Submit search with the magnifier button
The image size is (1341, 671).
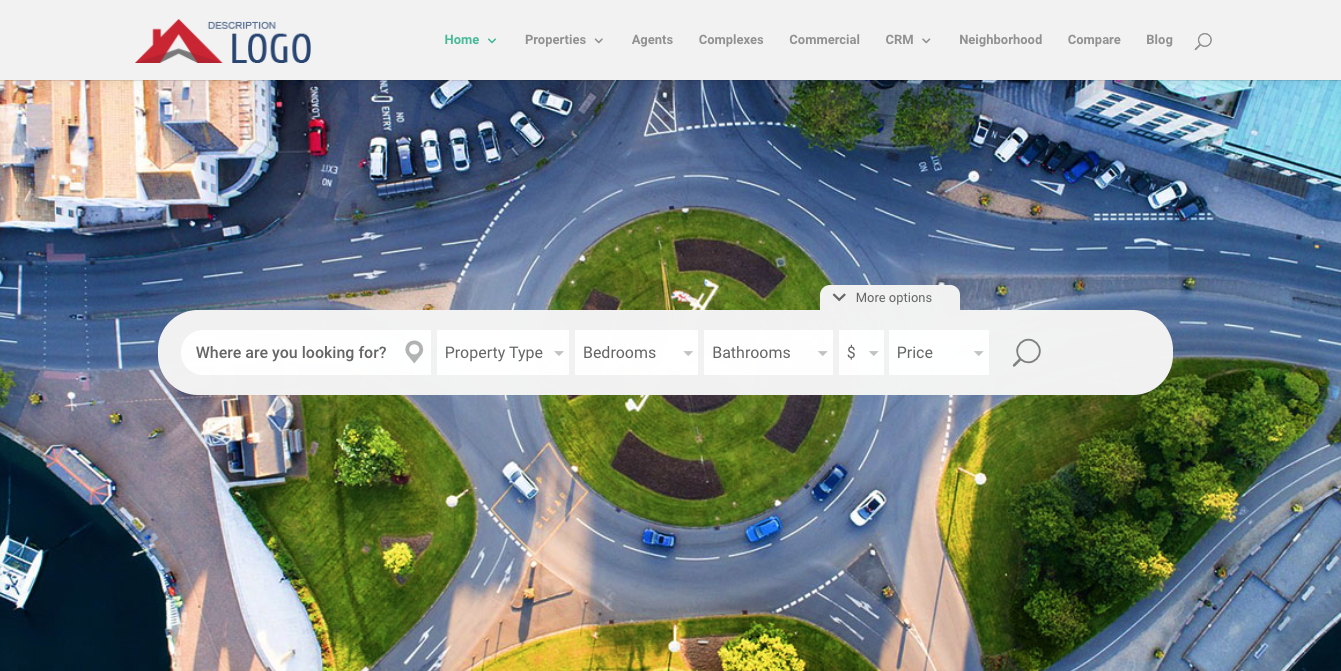coord(1027,352)
